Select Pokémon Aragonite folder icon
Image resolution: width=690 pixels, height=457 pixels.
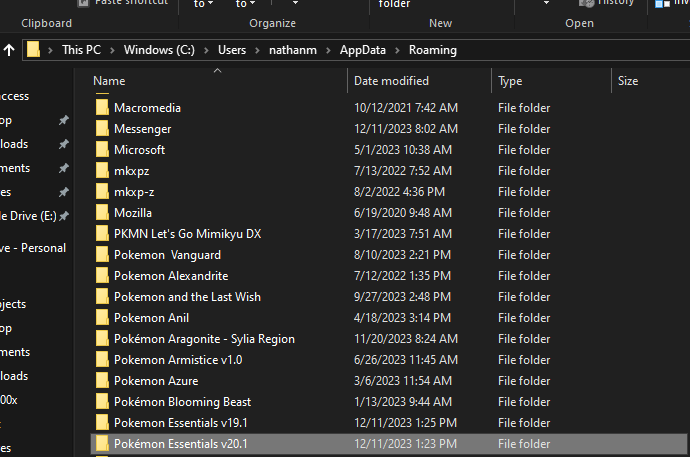[102, 339]
